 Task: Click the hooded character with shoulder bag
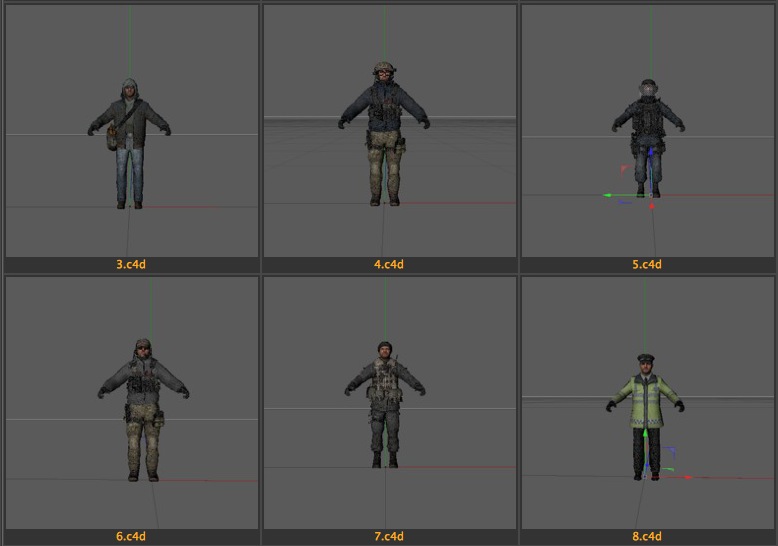point(129,140)
